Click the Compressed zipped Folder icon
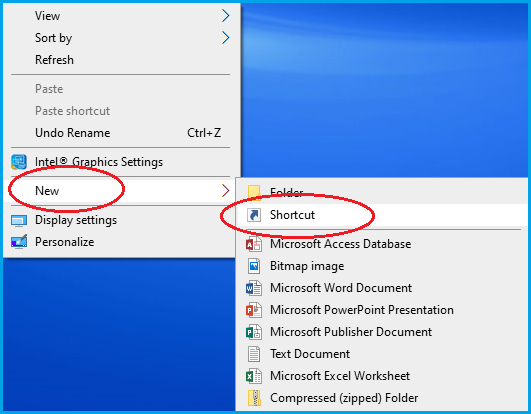 point(254,398)
